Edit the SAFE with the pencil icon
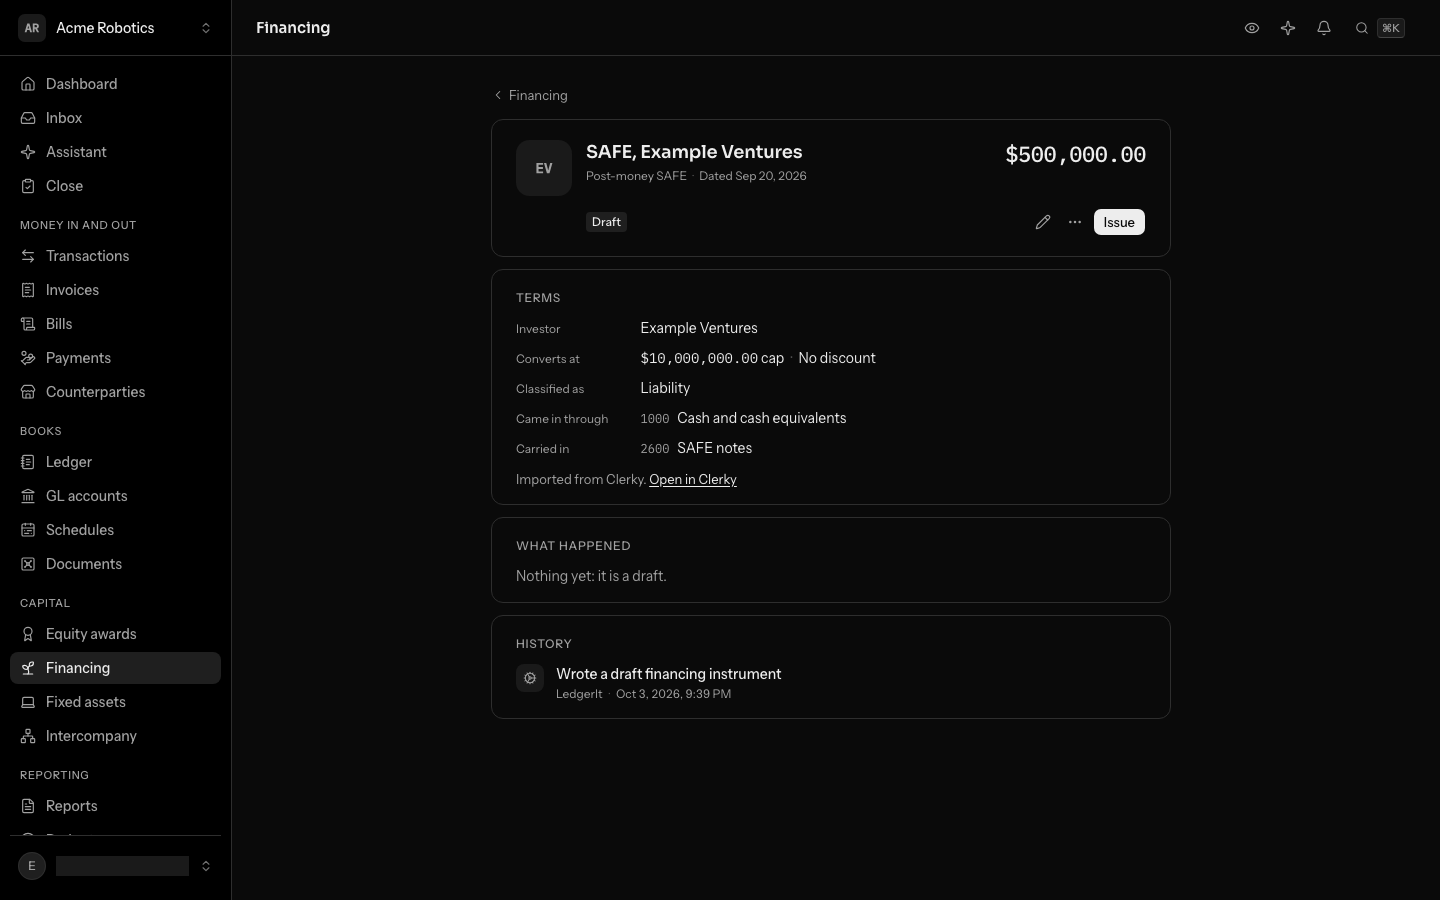The height and width of the screenshot is (900, 1440). point(1043,222)
